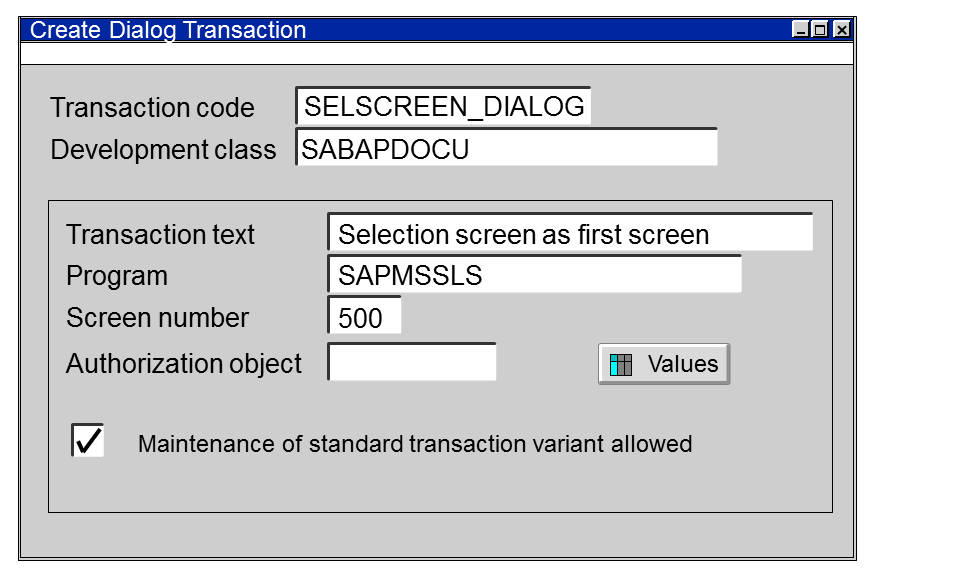Focus the Screen number field showing 500
This screenshot has height=576, width=960.
[365, 318]
